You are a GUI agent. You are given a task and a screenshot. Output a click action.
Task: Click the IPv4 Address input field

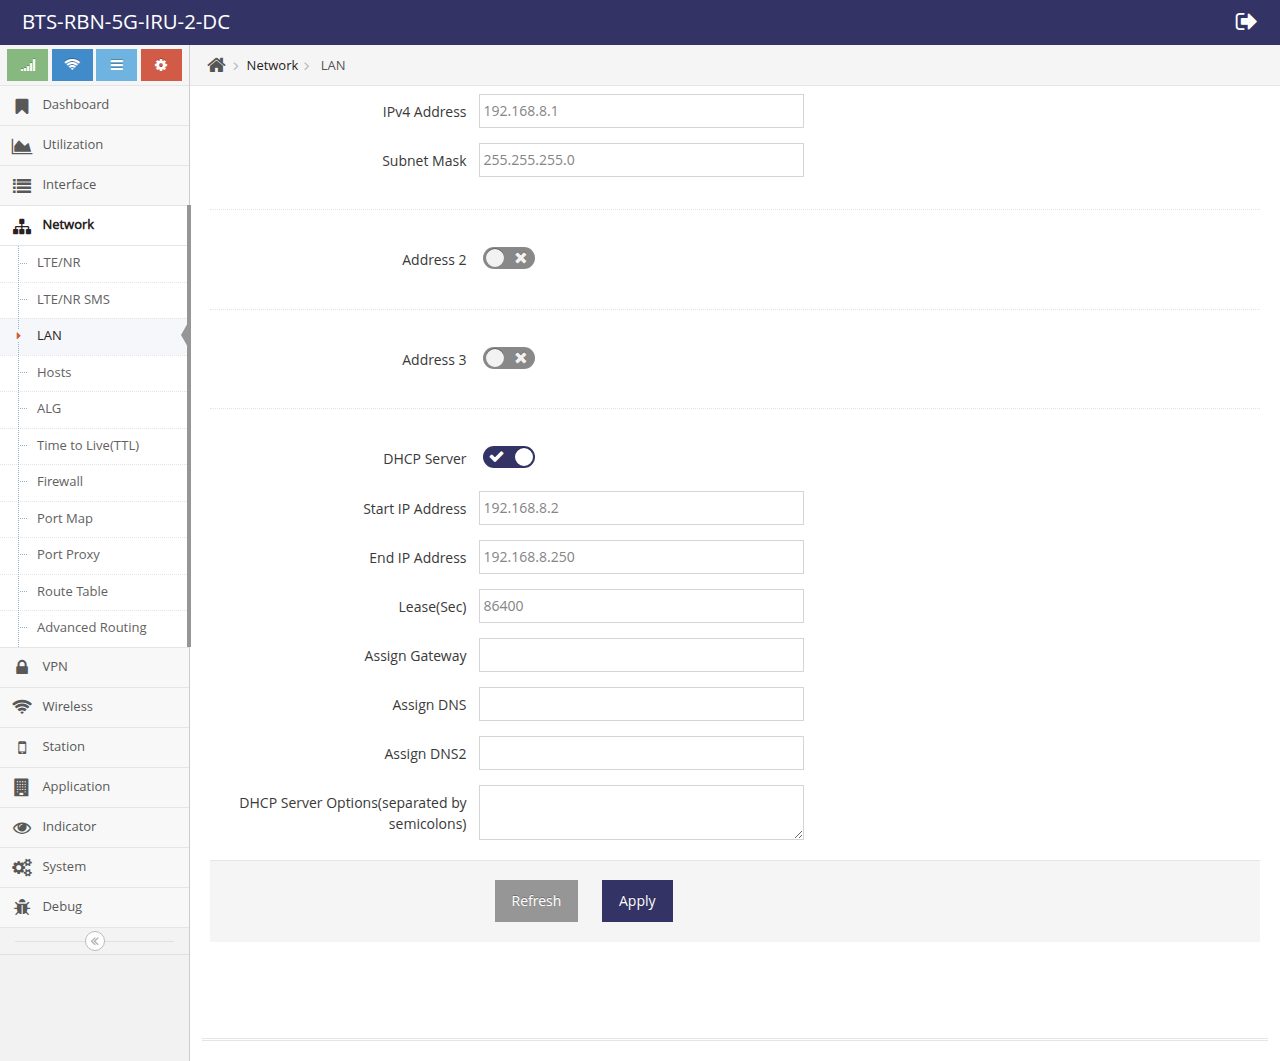pos(641,111)
